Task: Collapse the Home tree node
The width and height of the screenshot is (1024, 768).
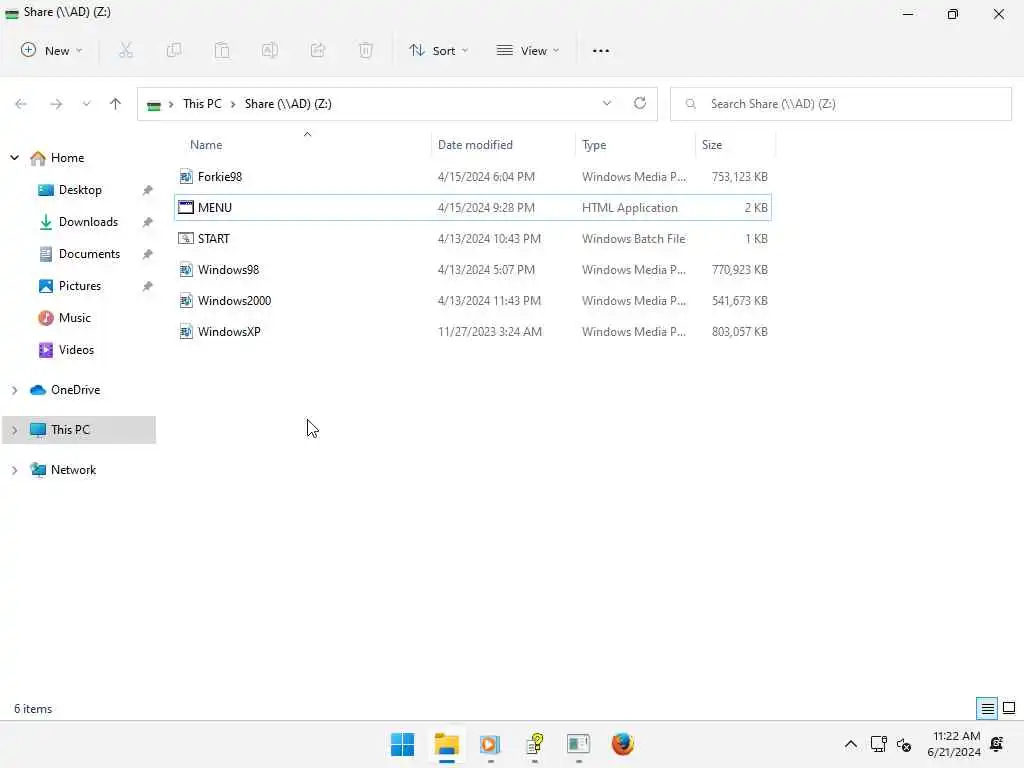Action: point(14,158)
